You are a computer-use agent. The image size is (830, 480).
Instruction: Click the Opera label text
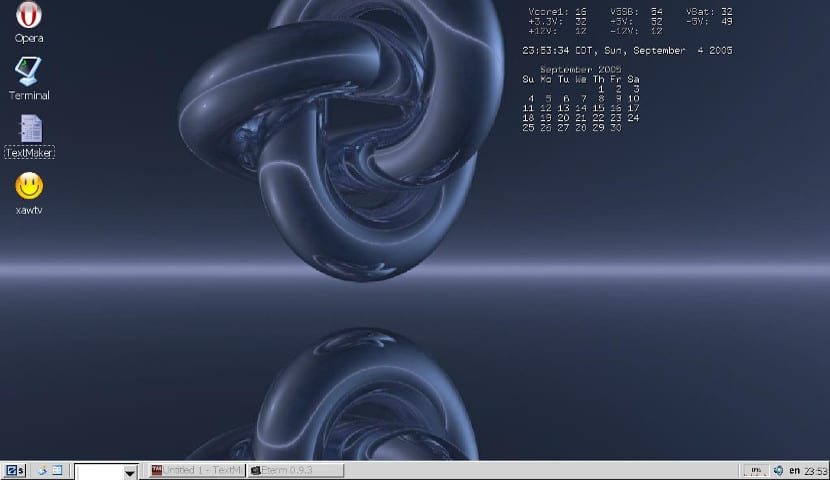point(29,38)
